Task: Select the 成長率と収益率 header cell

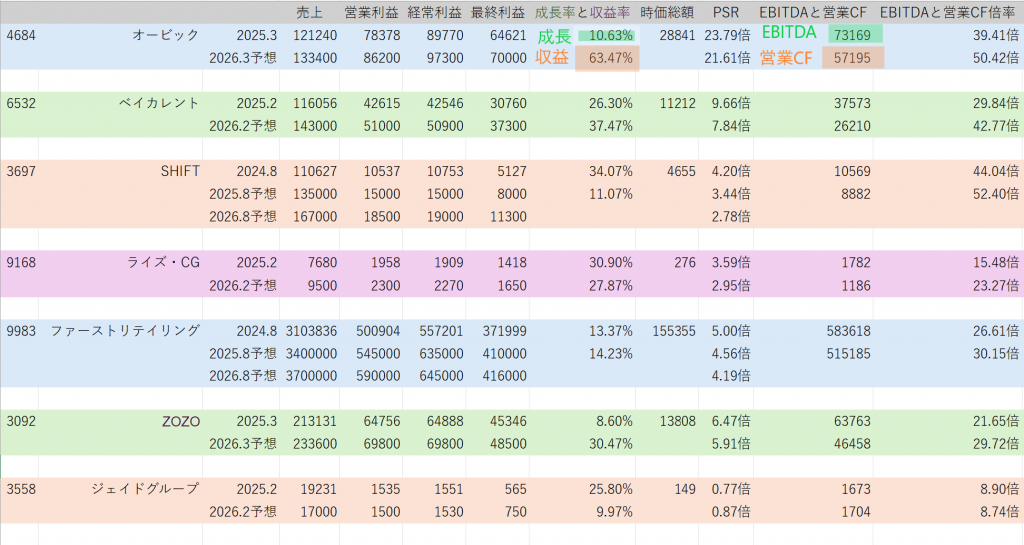Action: click(x=583, y=12)
